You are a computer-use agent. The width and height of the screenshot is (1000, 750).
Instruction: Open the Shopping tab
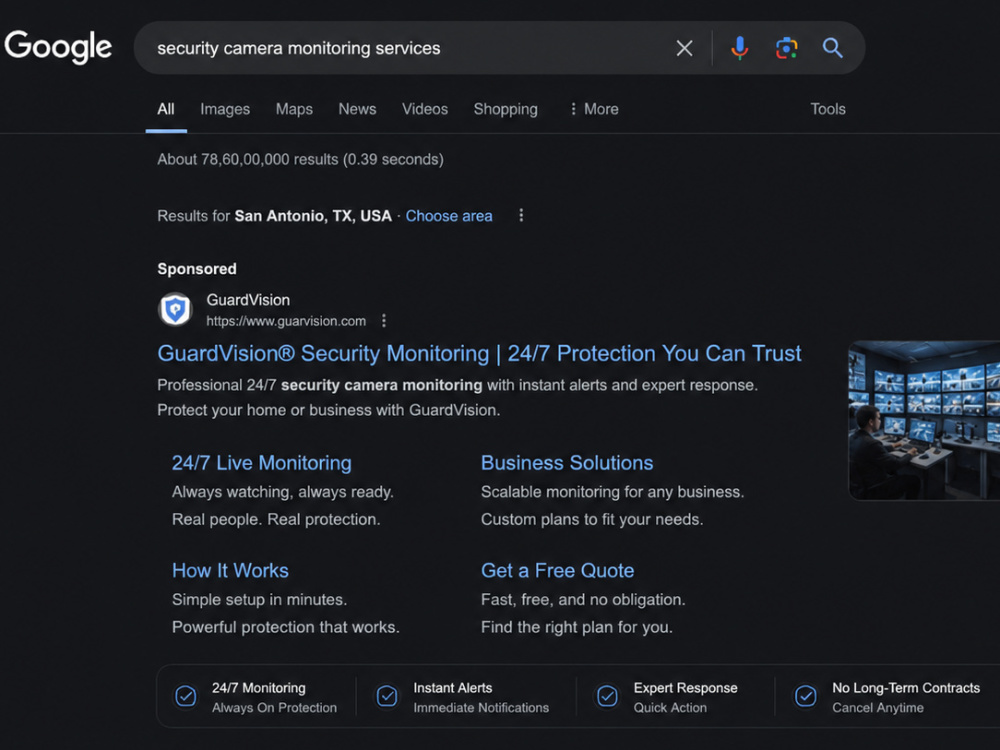point(506,109)
